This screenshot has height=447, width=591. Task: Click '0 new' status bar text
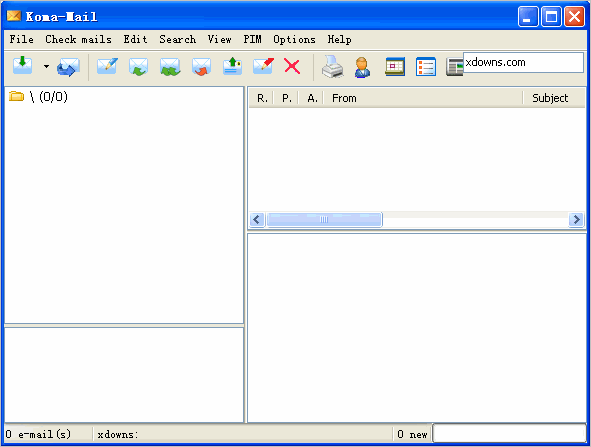tap(412, 435)
